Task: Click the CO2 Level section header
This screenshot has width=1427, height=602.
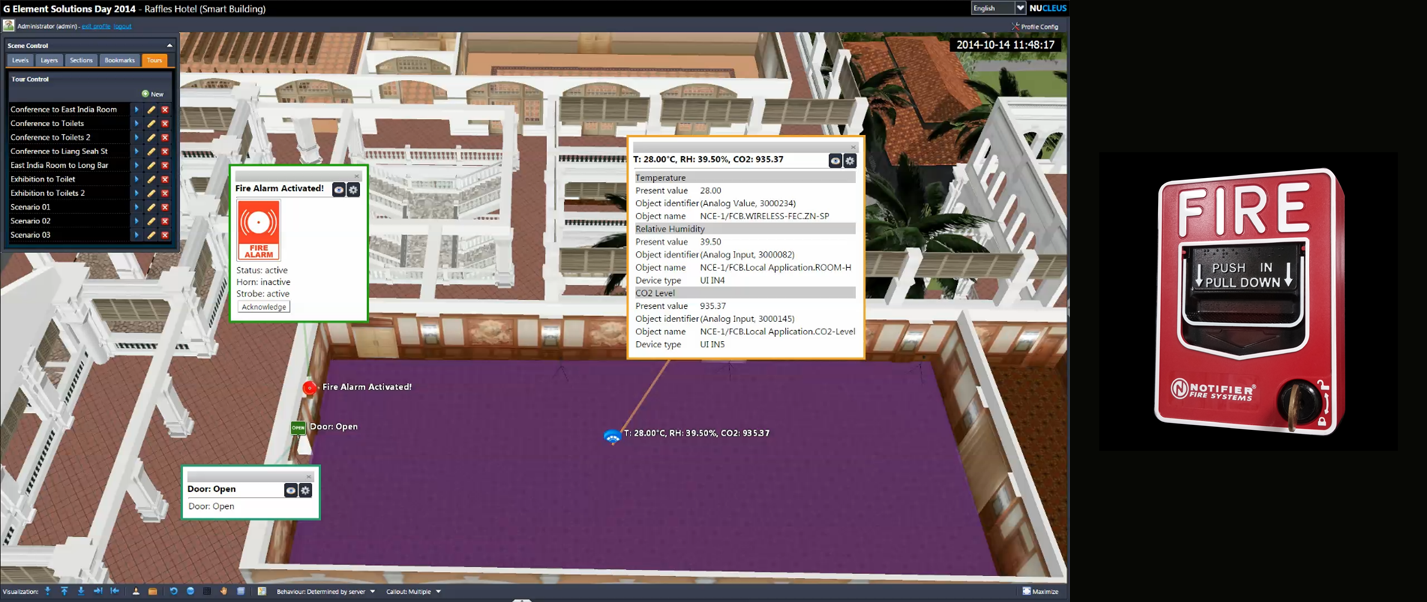Action: pyautogui.click(x=745, y=293)
